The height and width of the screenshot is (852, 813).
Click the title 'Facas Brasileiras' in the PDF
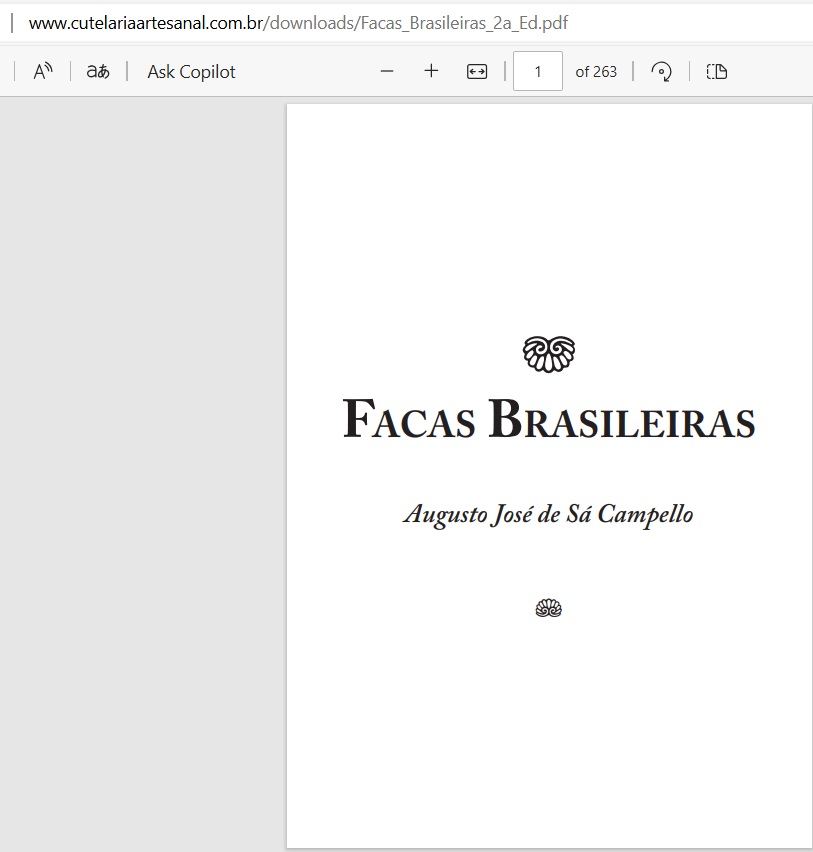tap(549, 418)
